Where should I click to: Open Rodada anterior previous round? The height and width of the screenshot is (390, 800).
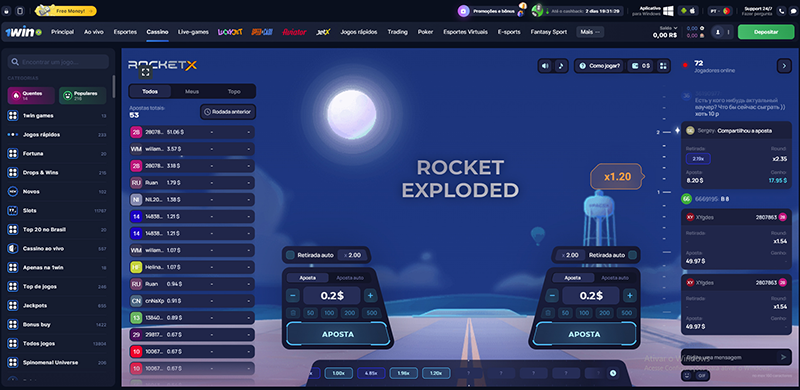click(228, 112)
